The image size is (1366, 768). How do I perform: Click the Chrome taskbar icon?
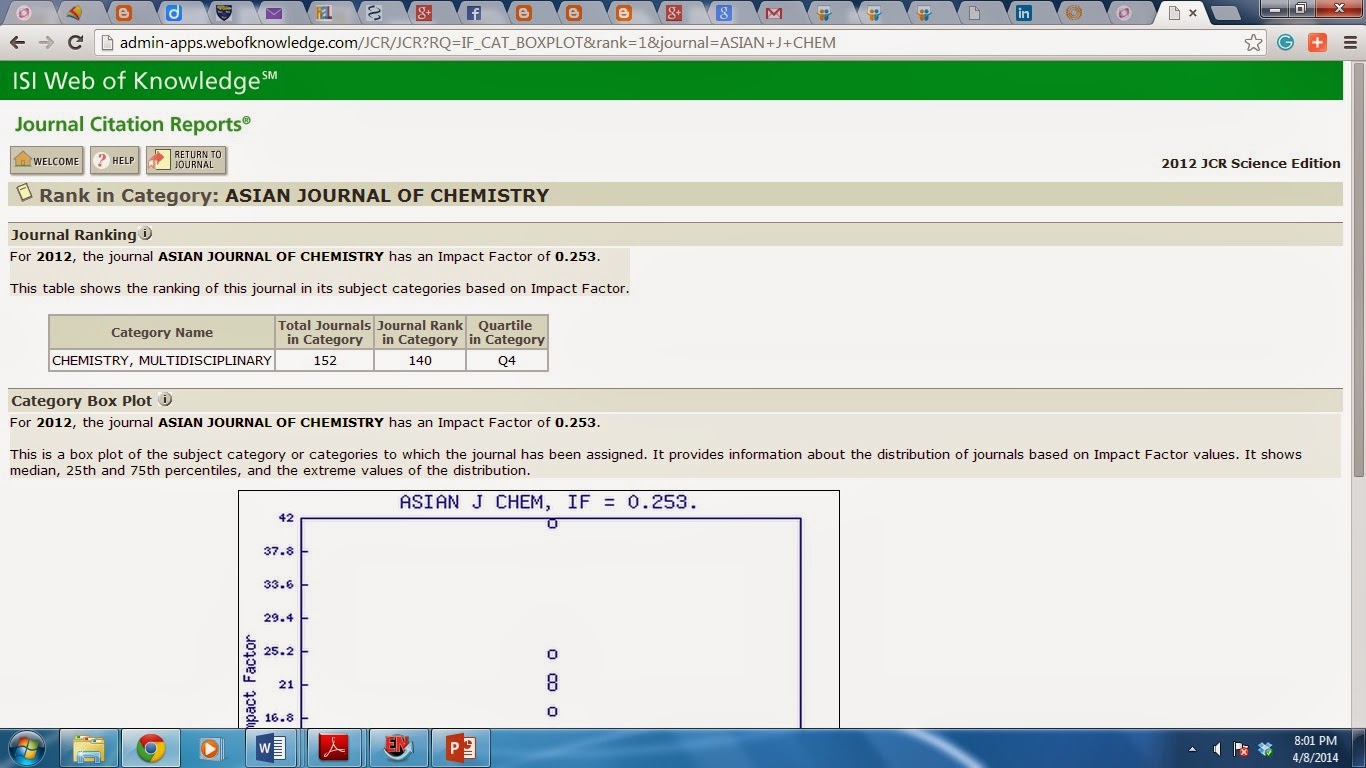click(151, 748)
